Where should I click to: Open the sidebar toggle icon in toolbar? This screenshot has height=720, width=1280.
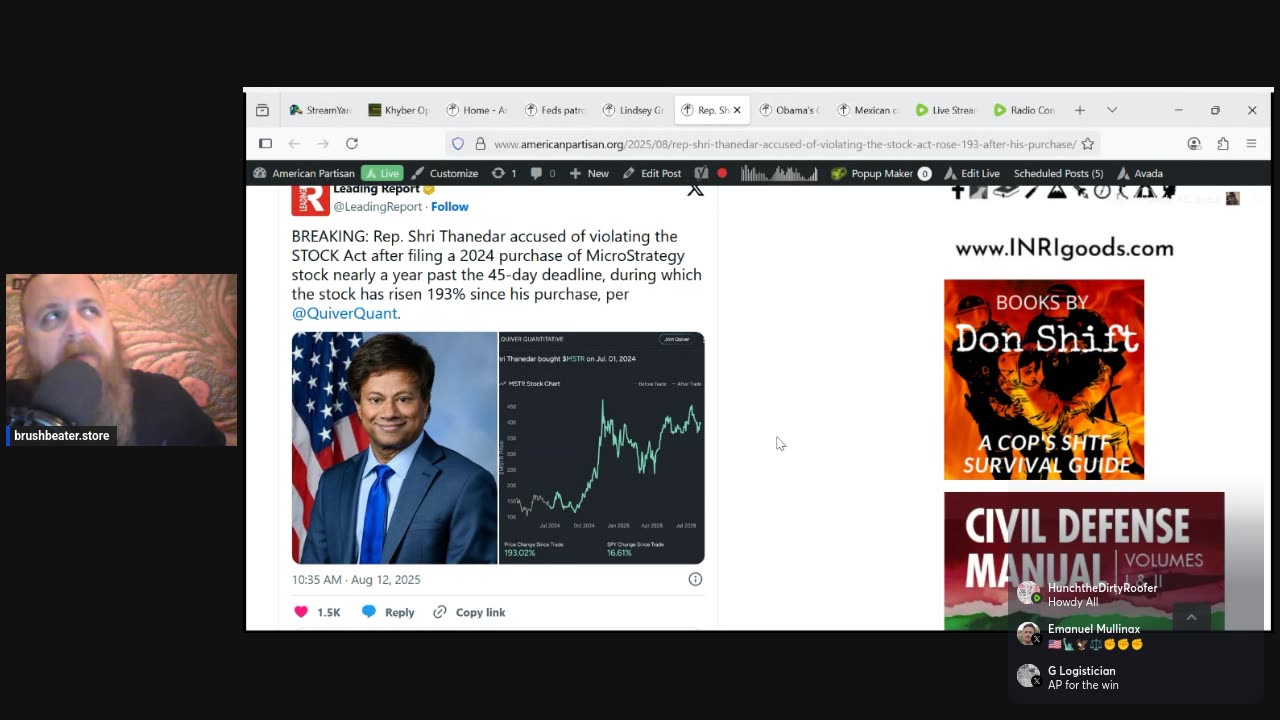click(265, 144)
